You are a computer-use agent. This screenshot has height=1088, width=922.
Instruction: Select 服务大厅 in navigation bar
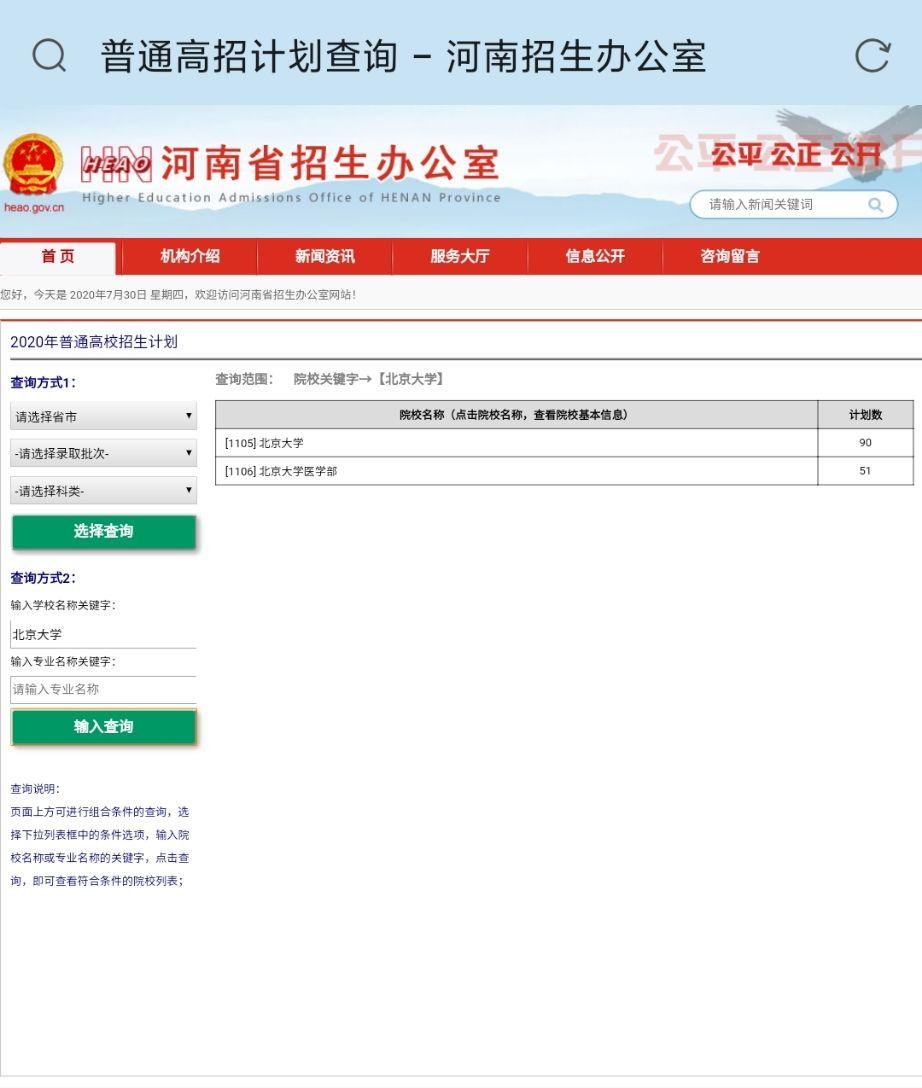click(x=459, y=257)
